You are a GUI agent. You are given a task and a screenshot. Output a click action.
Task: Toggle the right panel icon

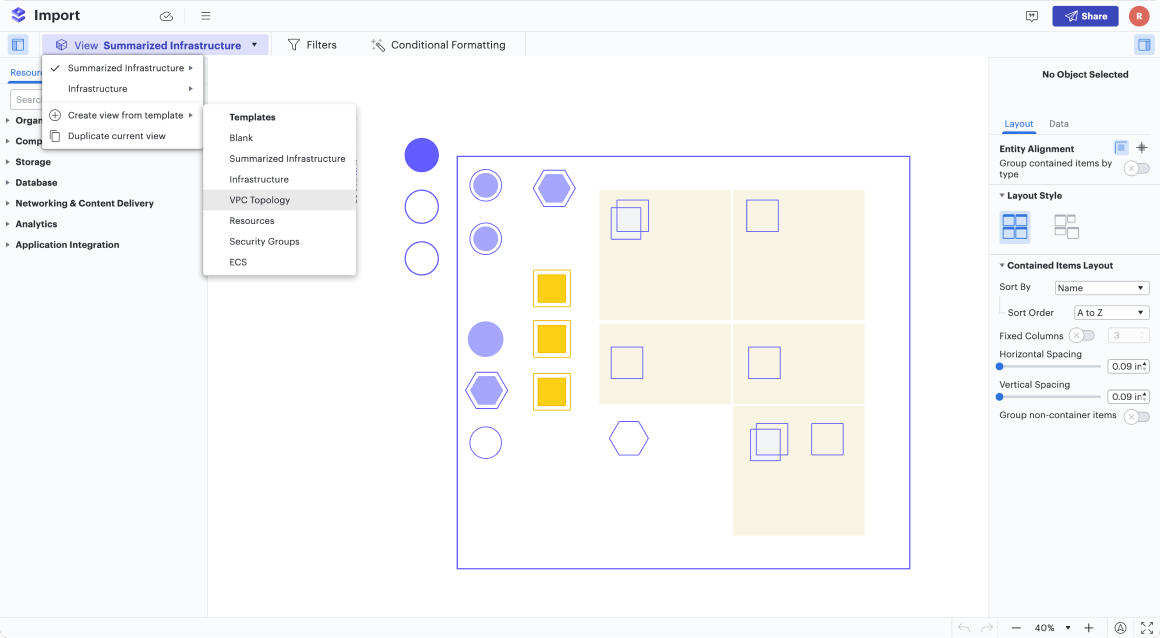tap(1144, 44)
